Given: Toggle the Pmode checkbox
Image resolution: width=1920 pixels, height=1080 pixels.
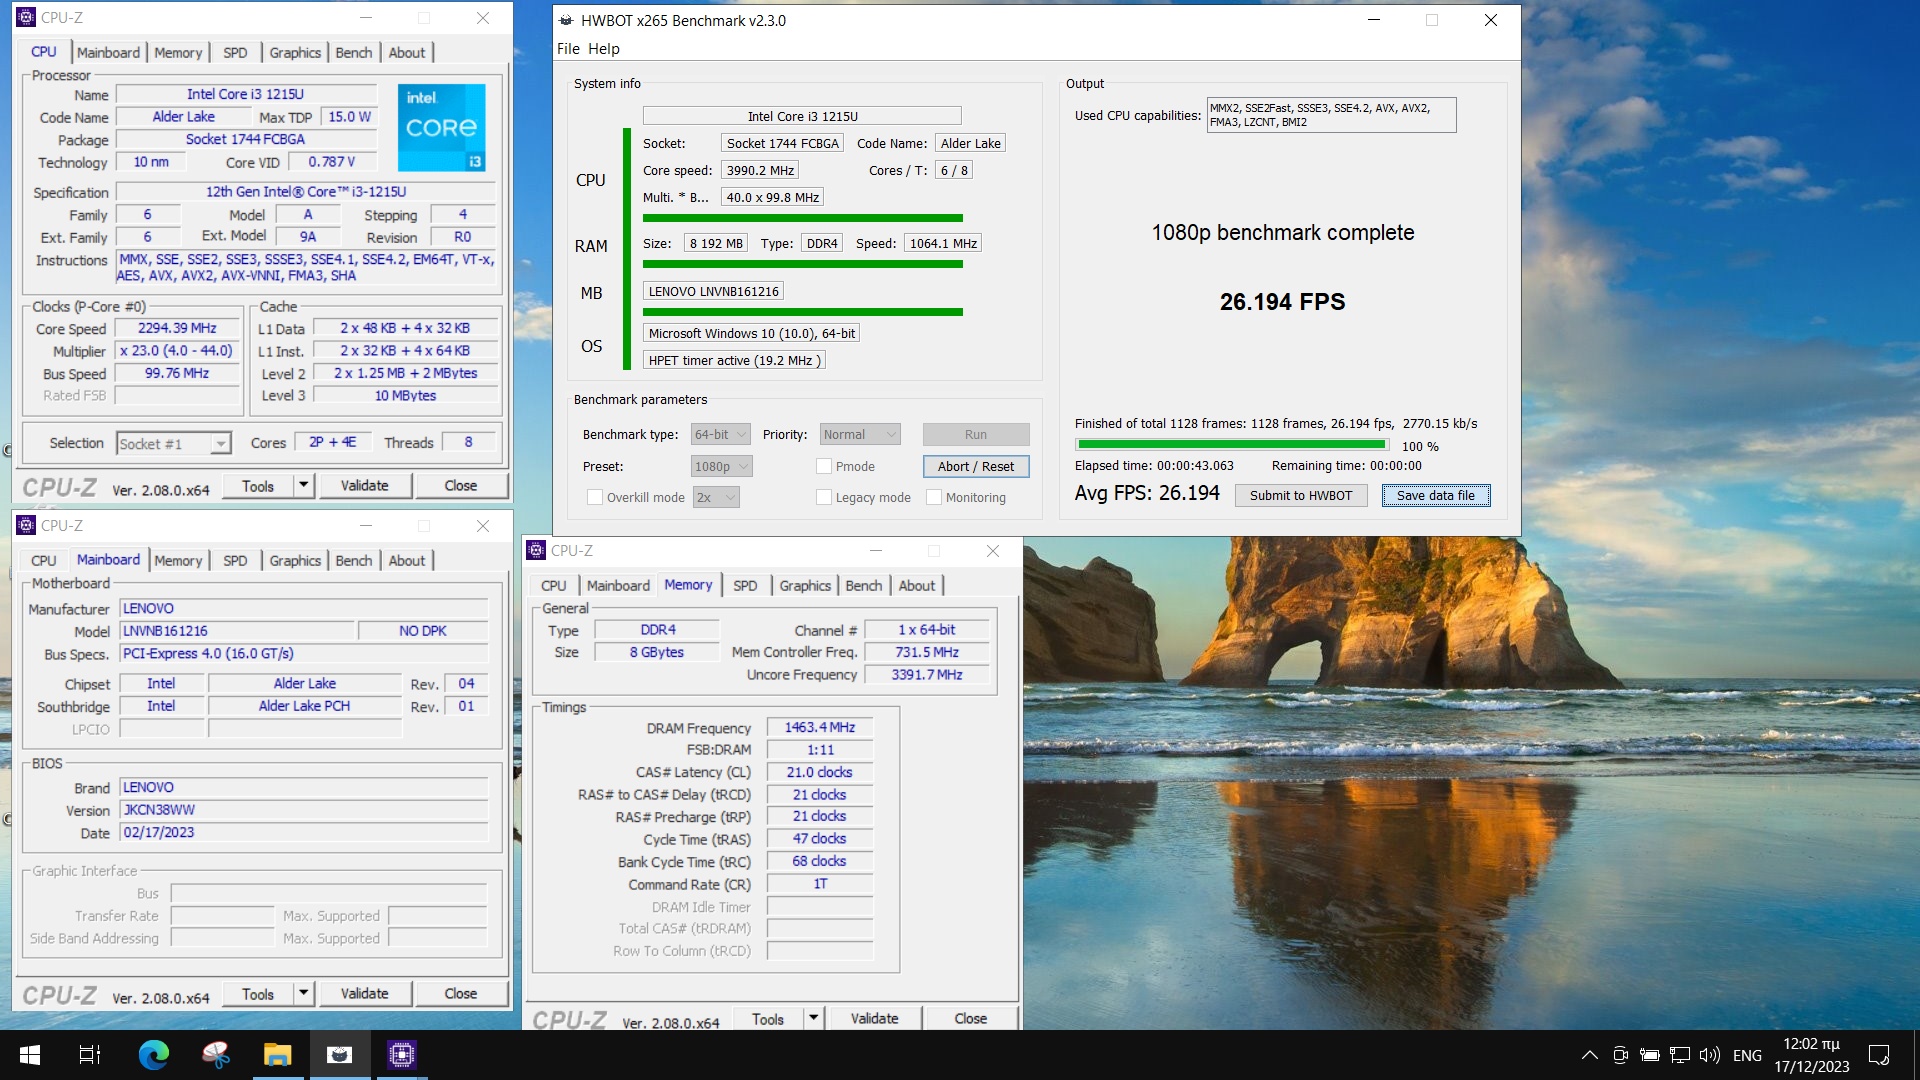Looking at the screenshot, I should [824, 466].
